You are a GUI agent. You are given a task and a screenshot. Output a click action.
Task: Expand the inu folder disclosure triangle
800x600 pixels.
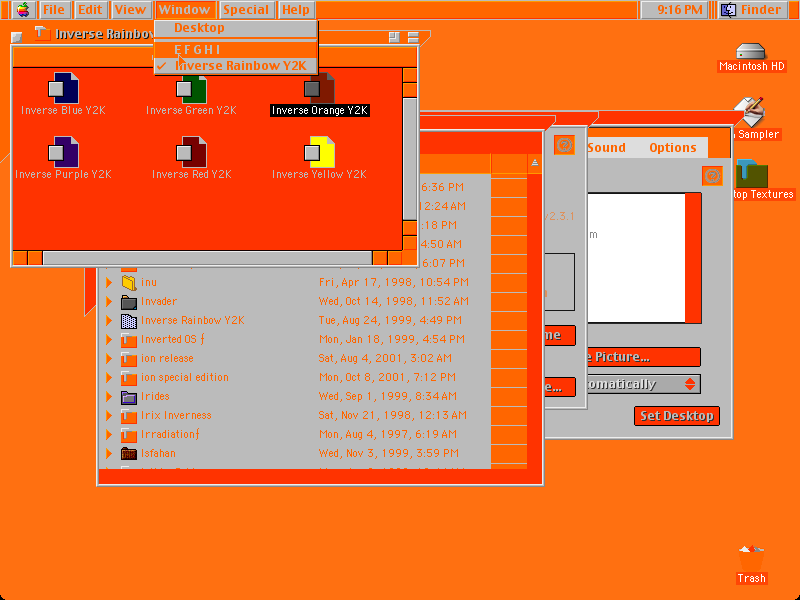(x=109, y=282)
